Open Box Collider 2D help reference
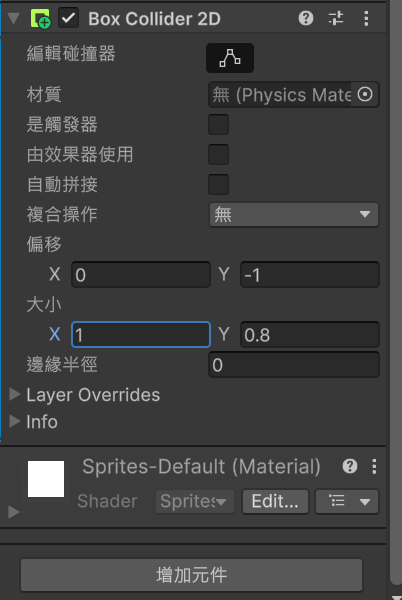 coord(306,18)
